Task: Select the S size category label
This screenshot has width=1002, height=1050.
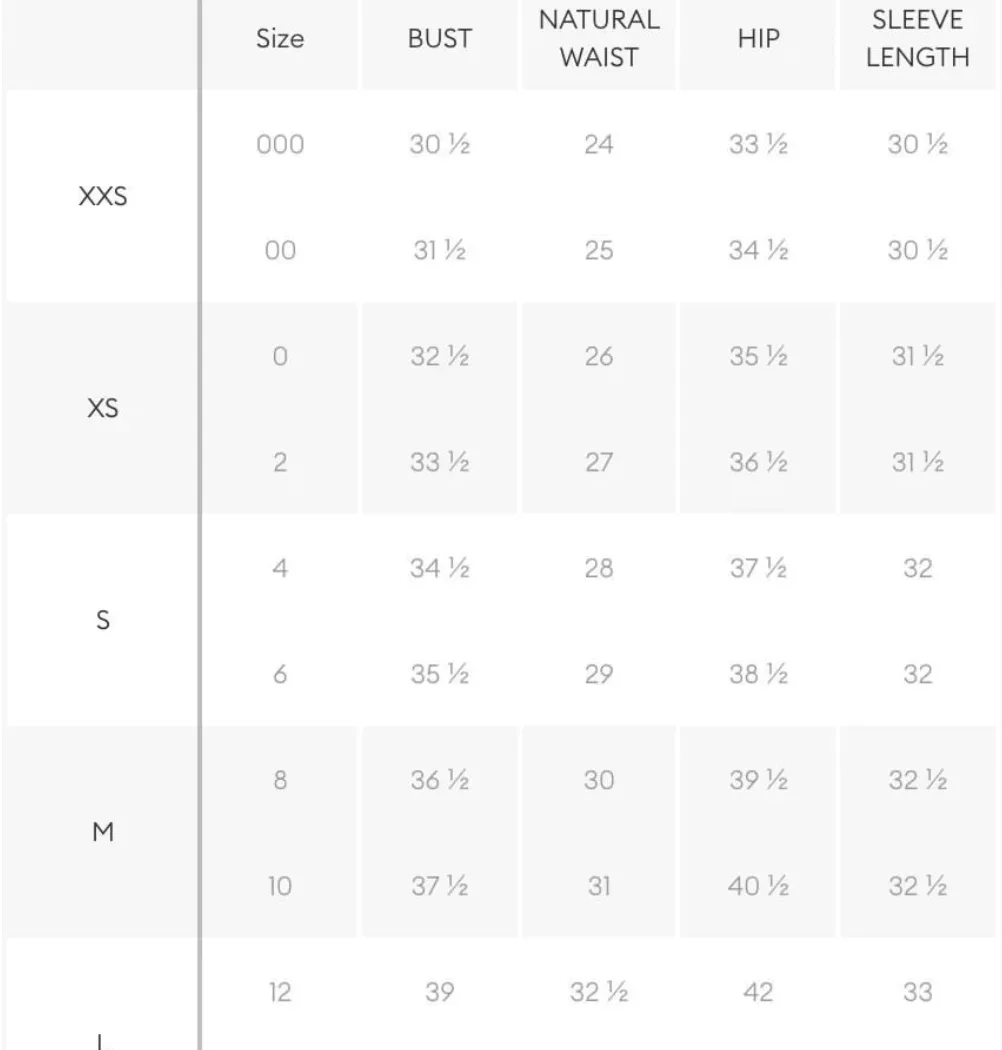Action: pos(102,620)
